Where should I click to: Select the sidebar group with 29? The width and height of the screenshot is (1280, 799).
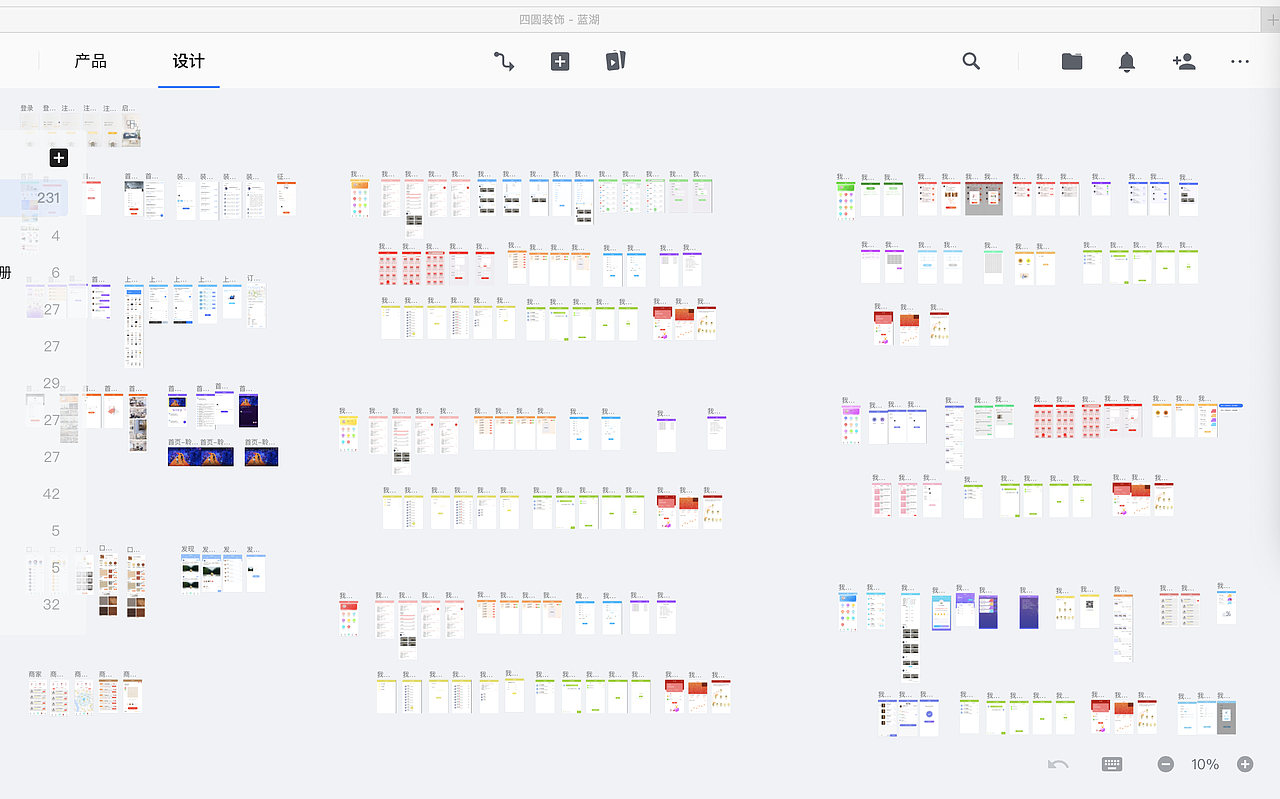click(x=51, y=384)
